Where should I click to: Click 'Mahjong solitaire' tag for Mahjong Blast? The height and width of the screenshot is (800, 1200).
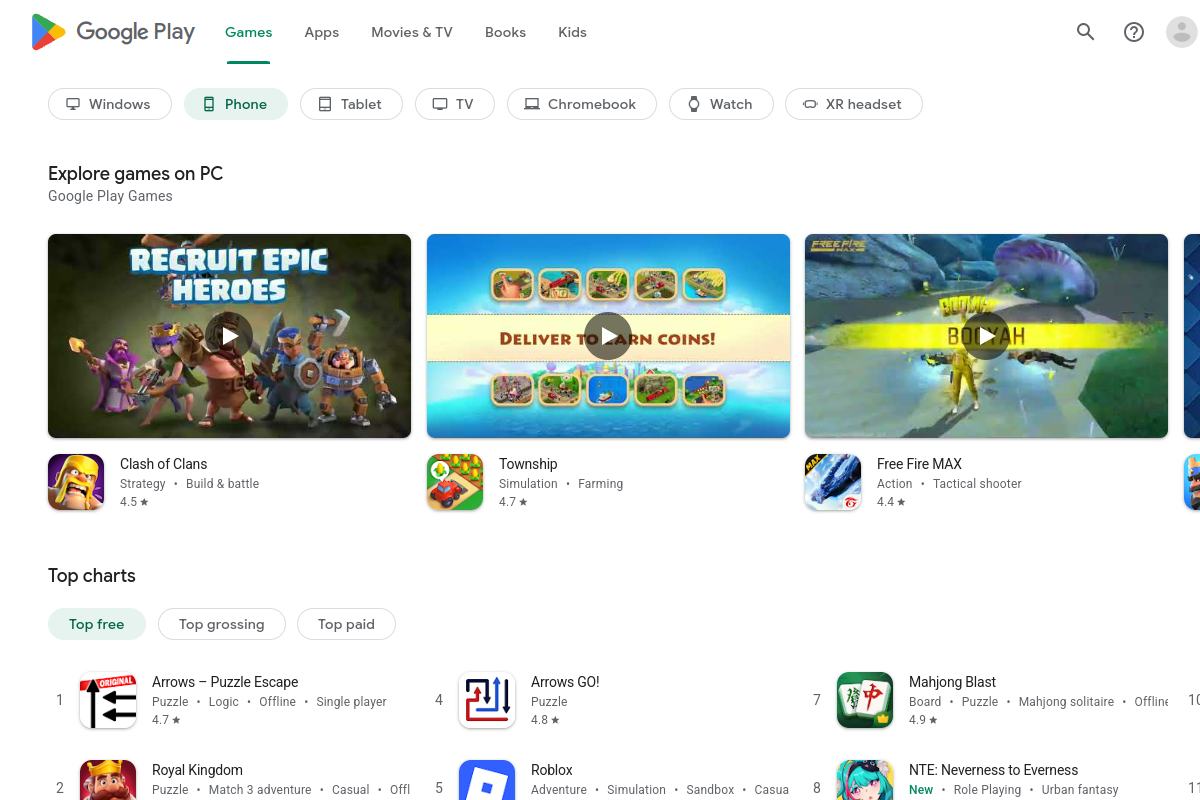coord(1066,702)
